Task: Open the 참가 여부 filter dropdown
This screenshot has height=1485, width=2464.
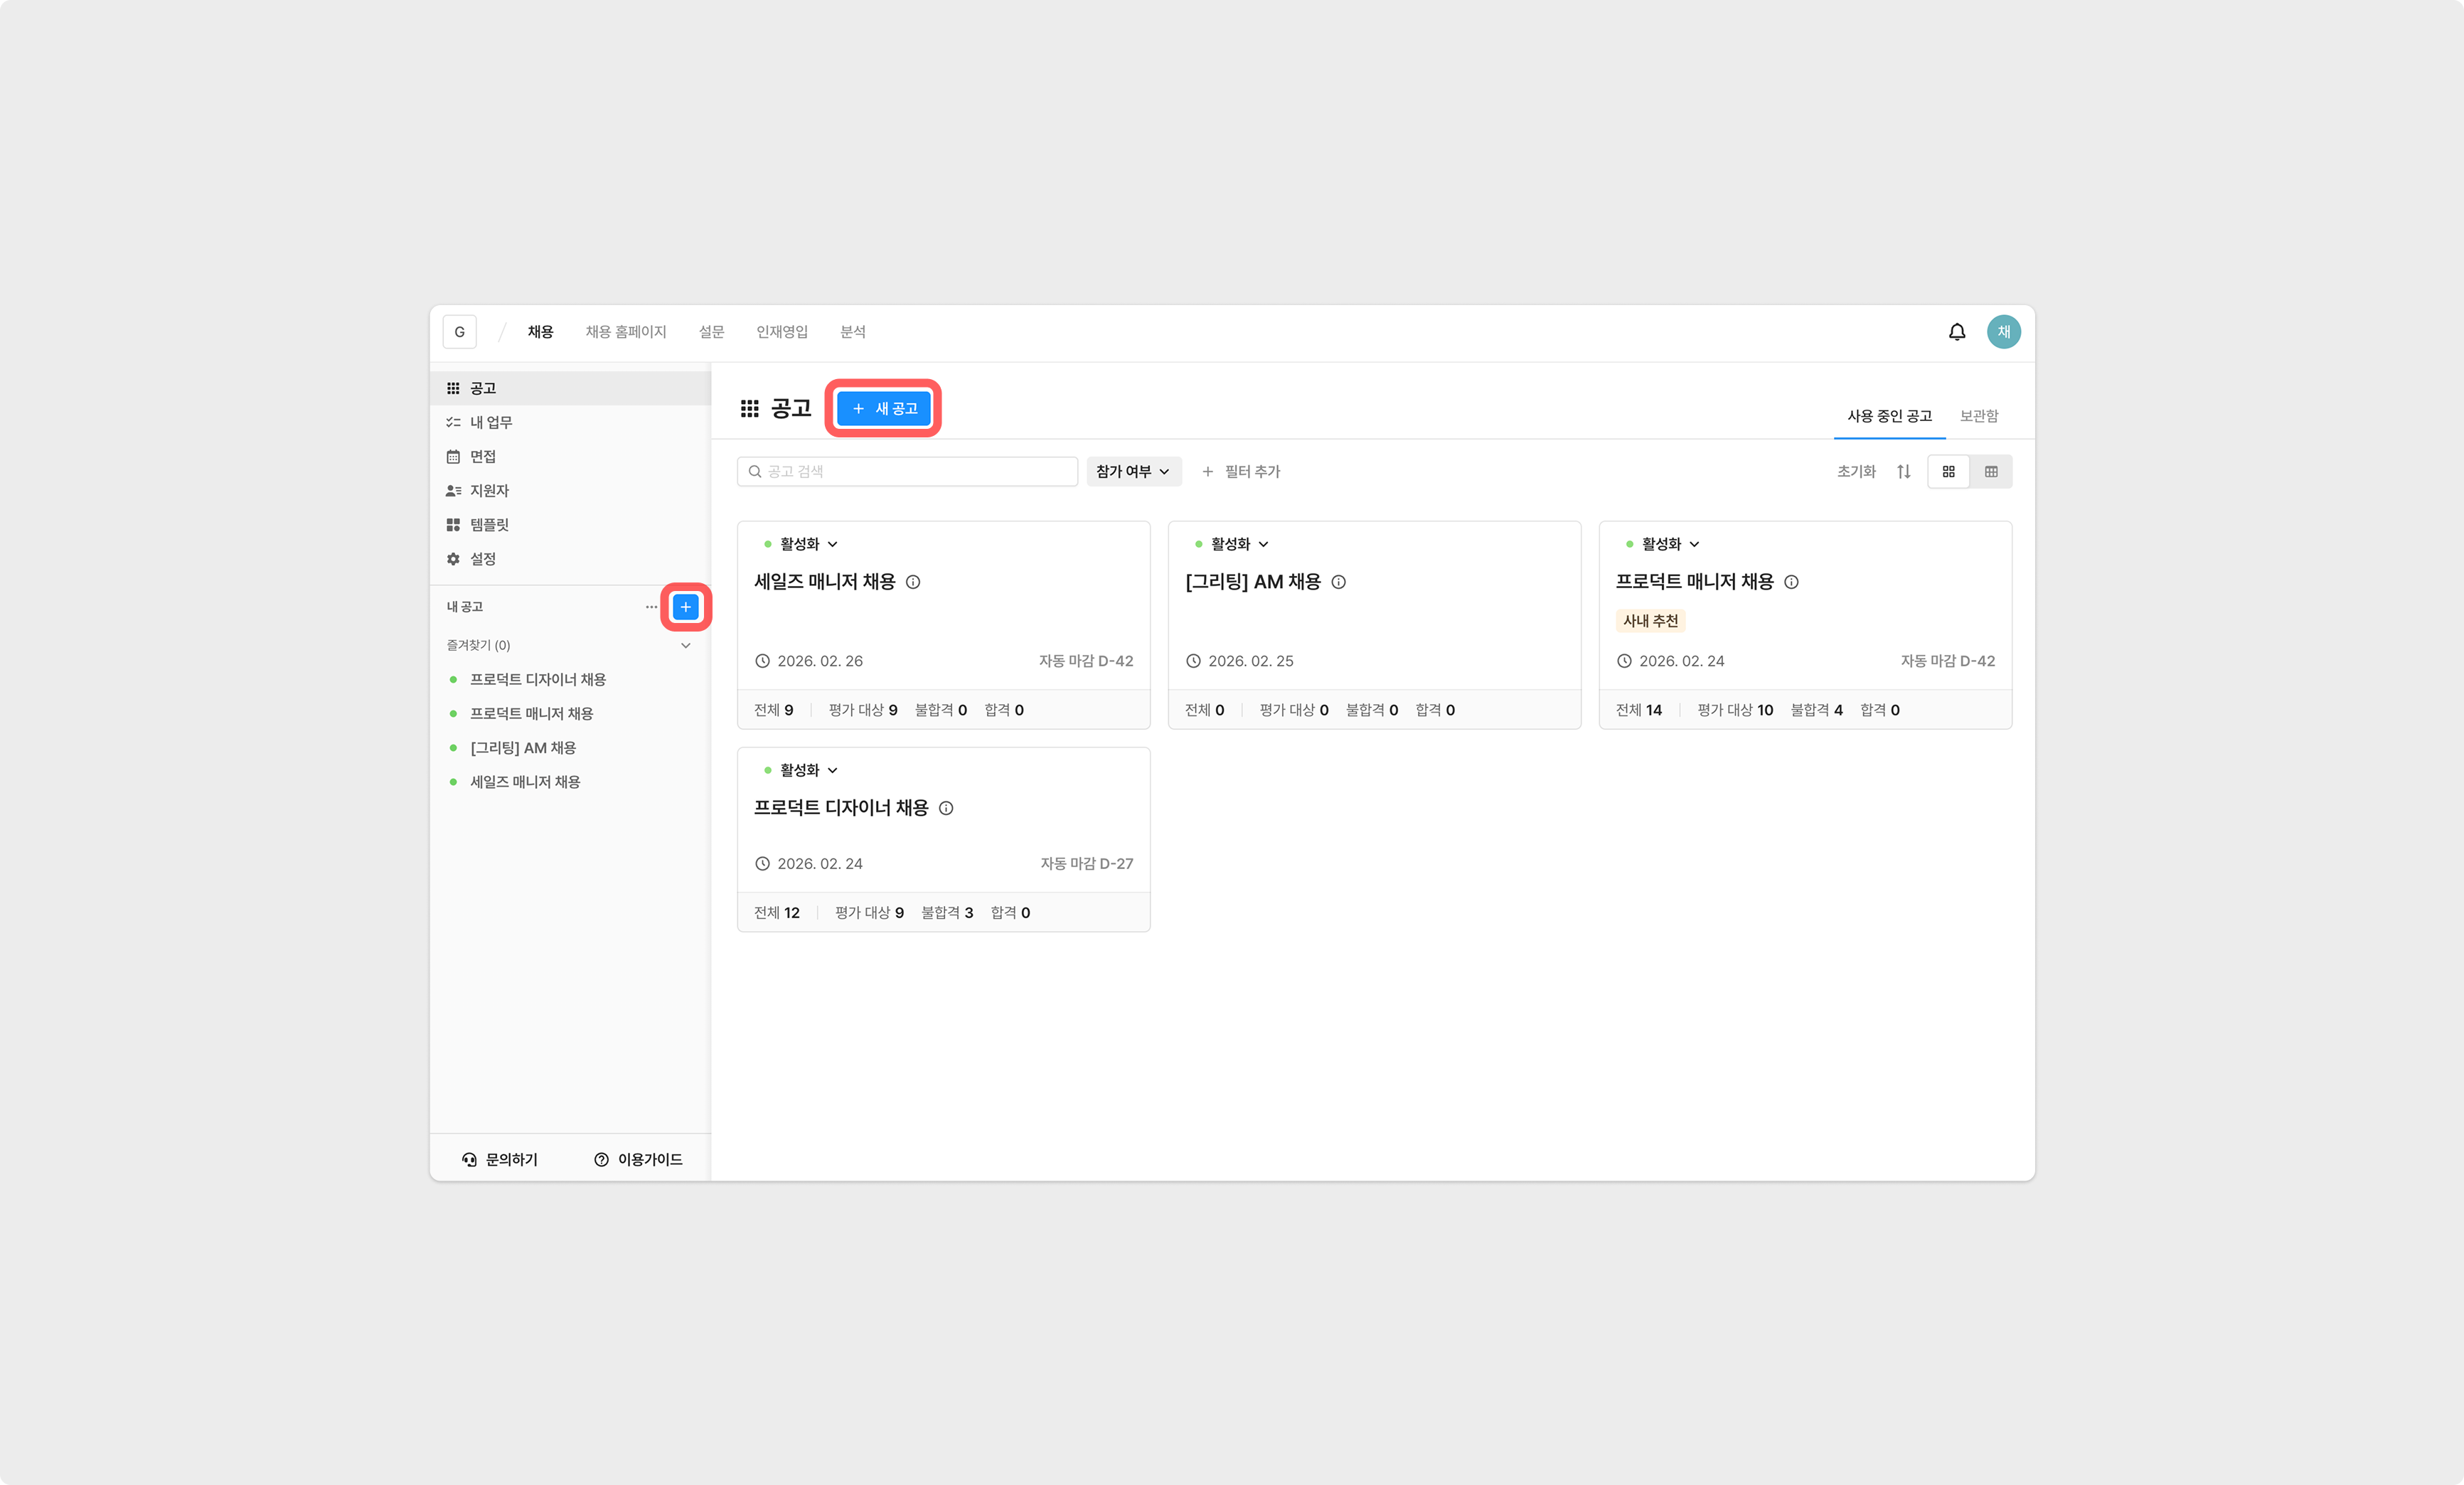Action: pos(1133,472)
